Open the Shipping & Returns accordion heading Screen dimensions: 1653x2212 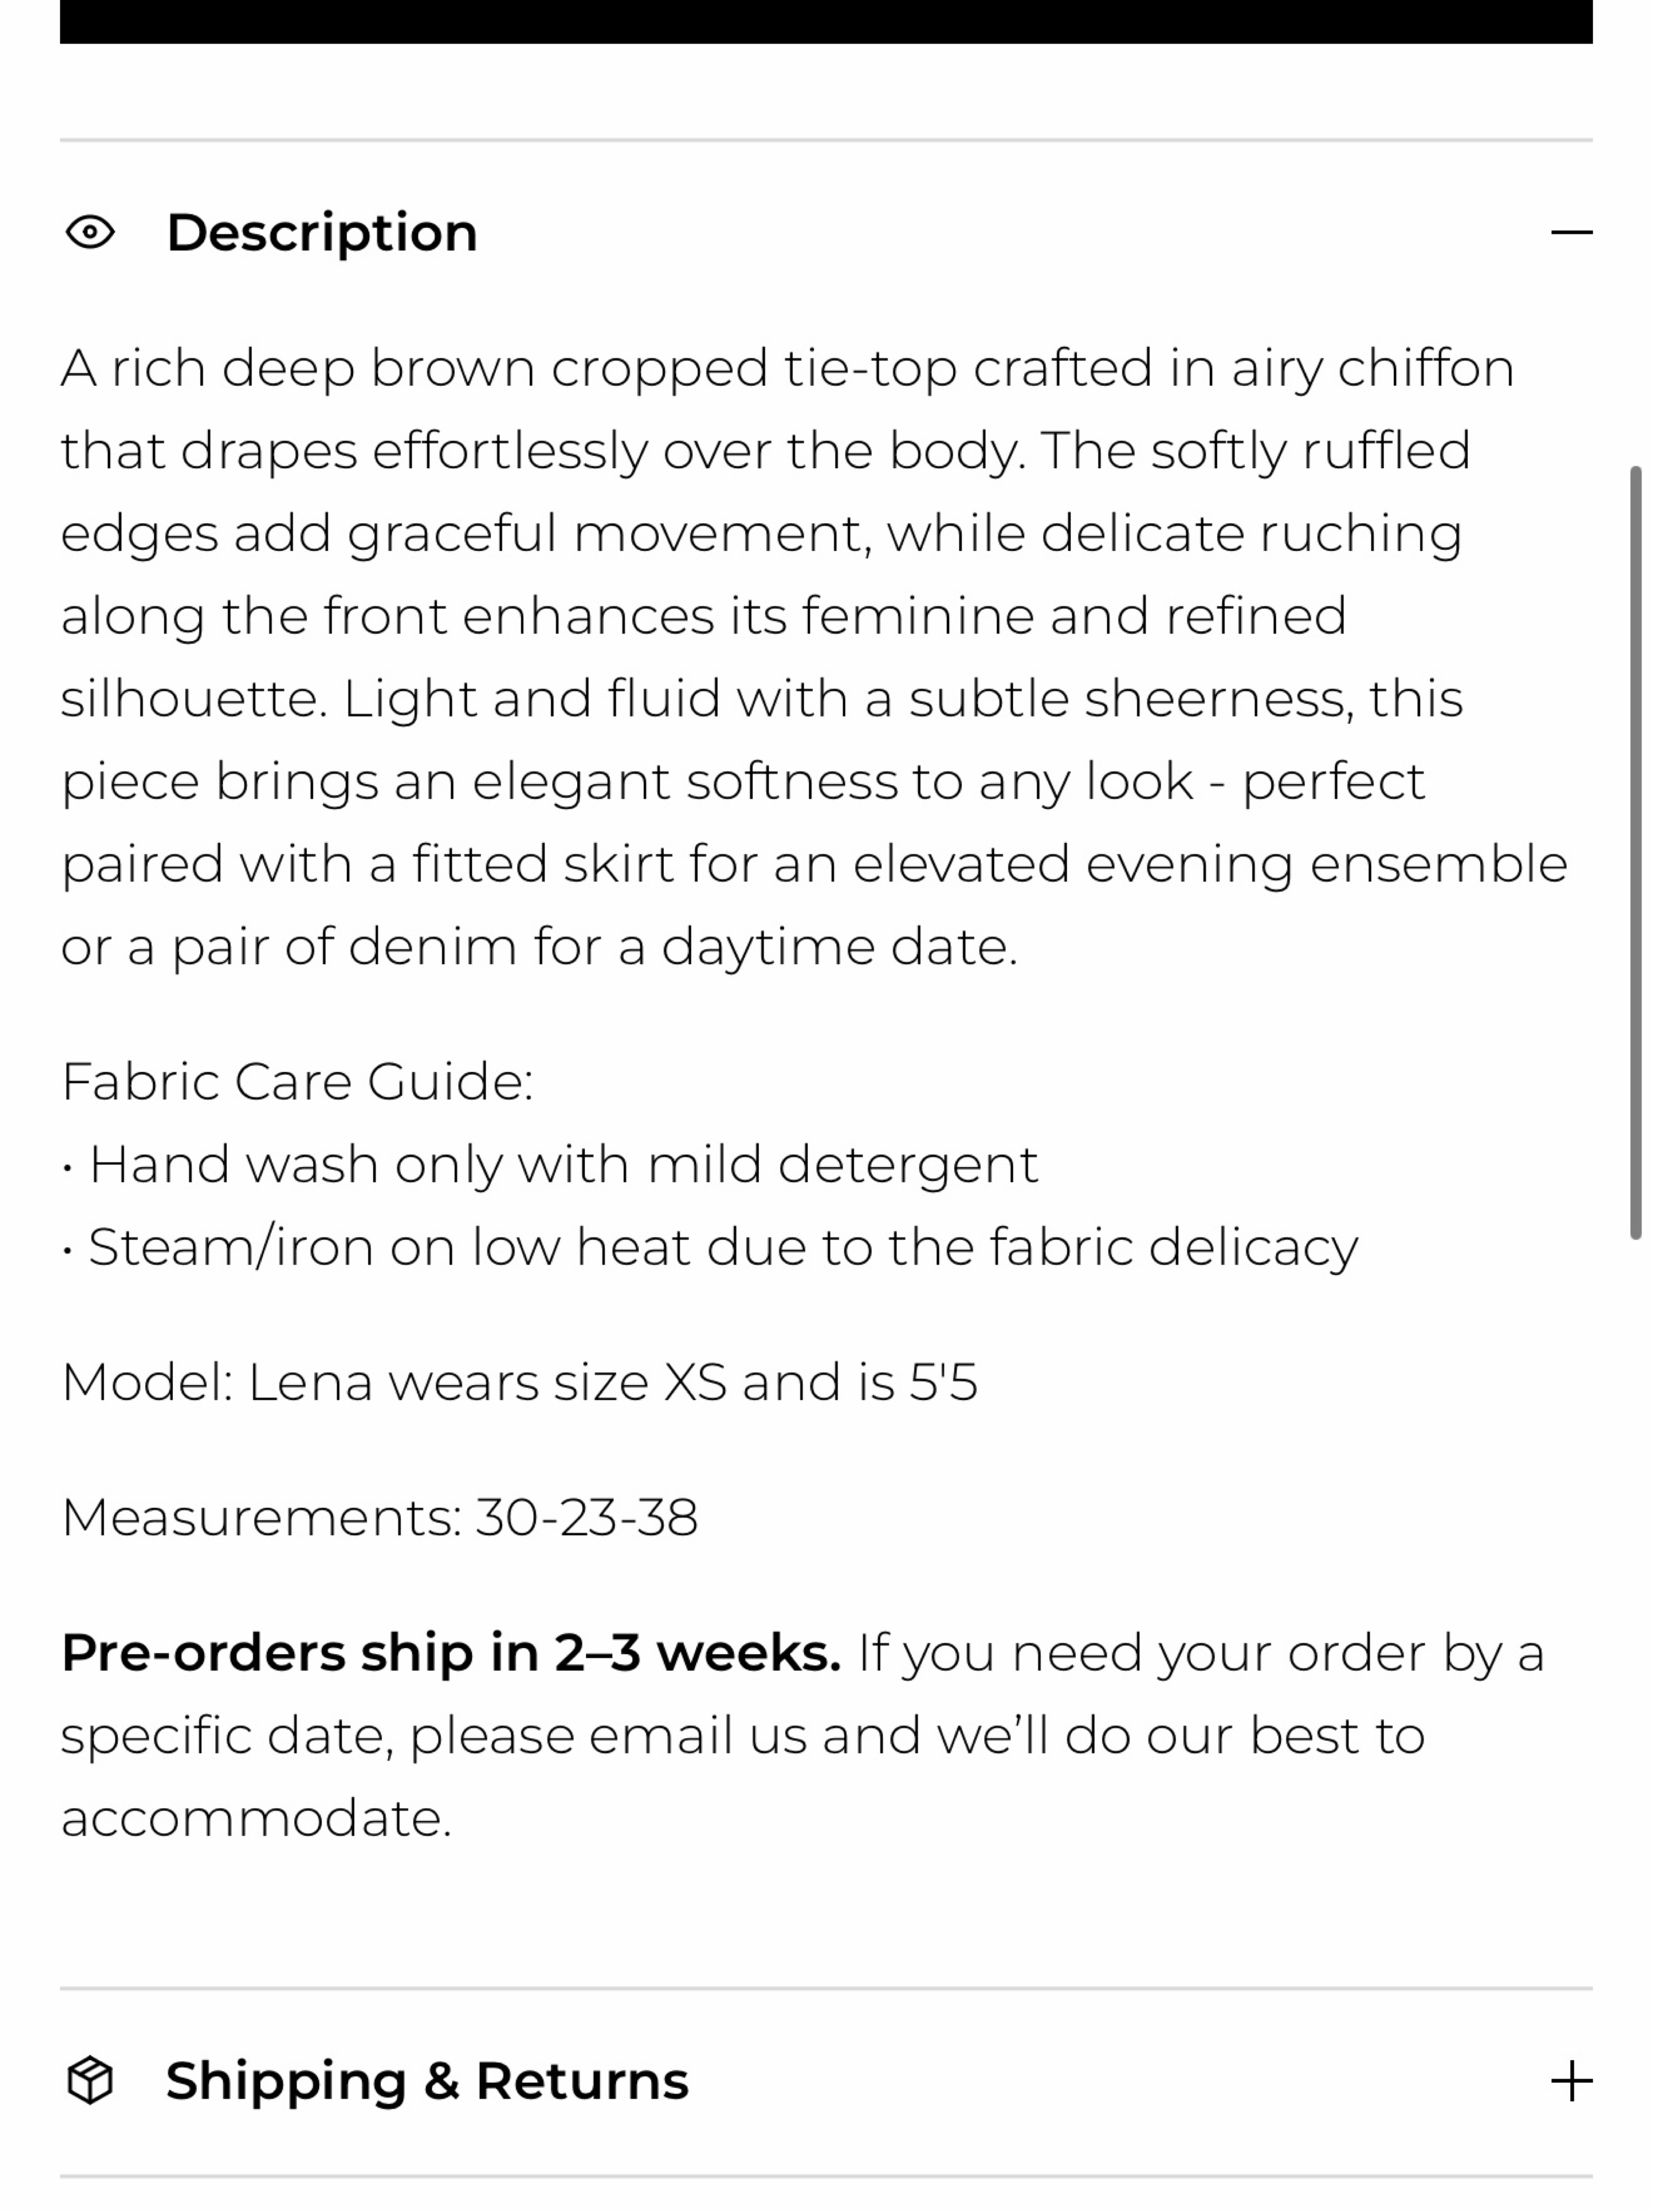coord(826,2081)
